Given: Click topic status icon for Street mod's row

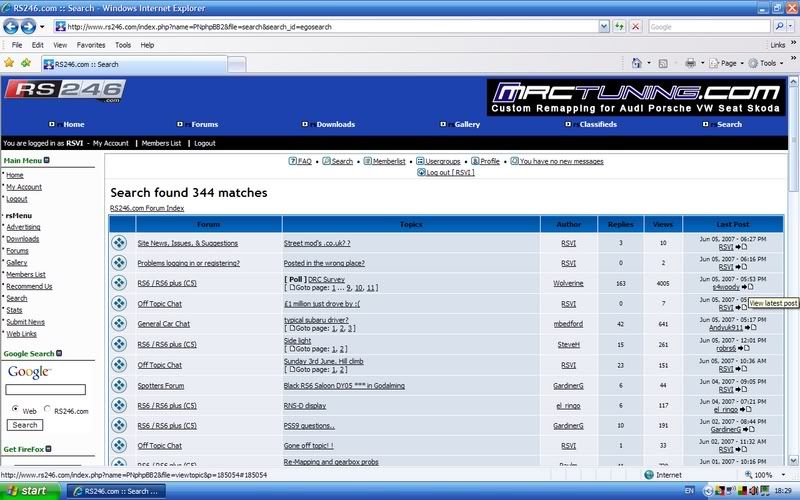Looking at the screenshot, I should click(x=119, y=243).
